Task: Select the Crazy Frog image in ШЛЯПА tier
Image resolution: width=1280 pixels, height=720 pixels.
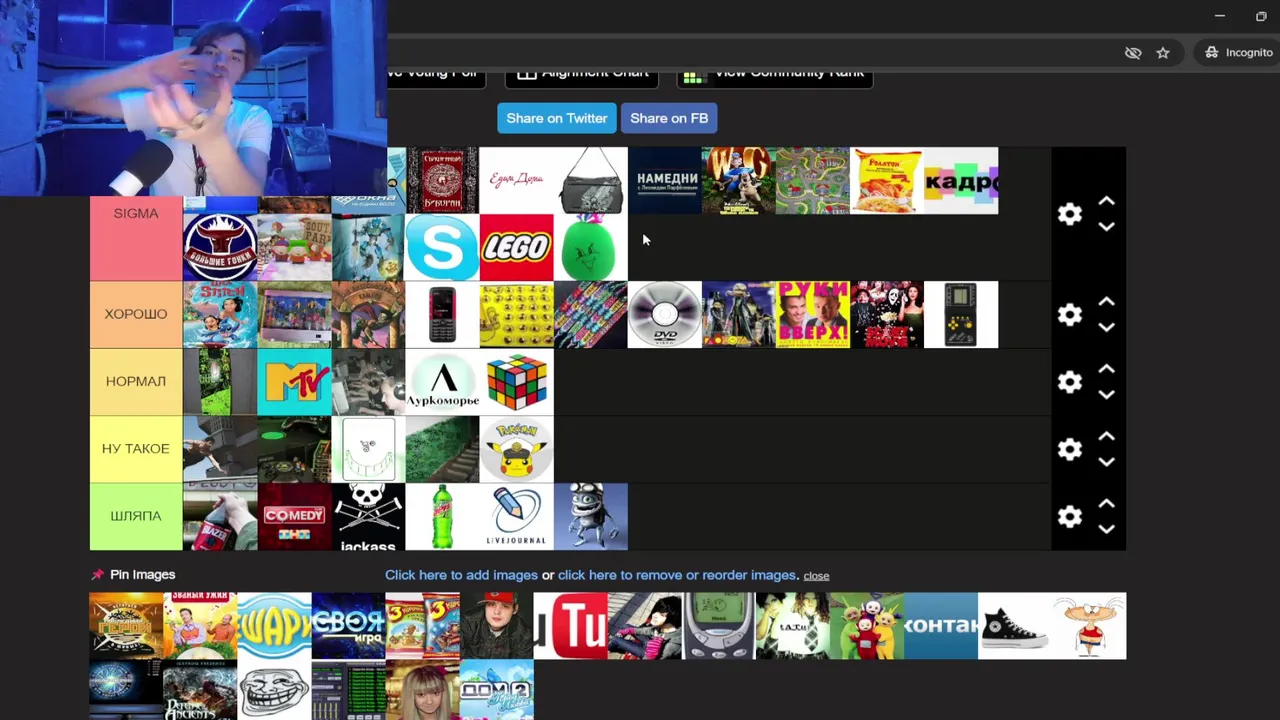Action: point(590,516)
